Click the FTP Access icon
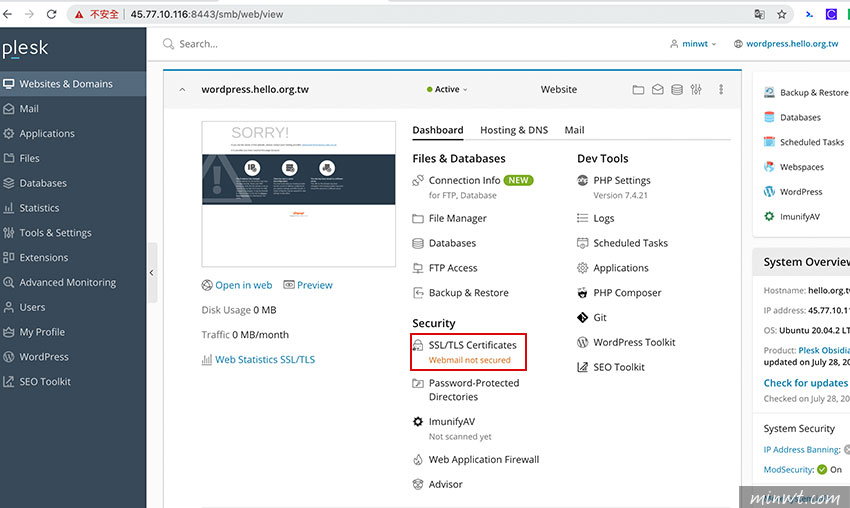This screenshot has height=508, width=850. [x=418, y=268]
